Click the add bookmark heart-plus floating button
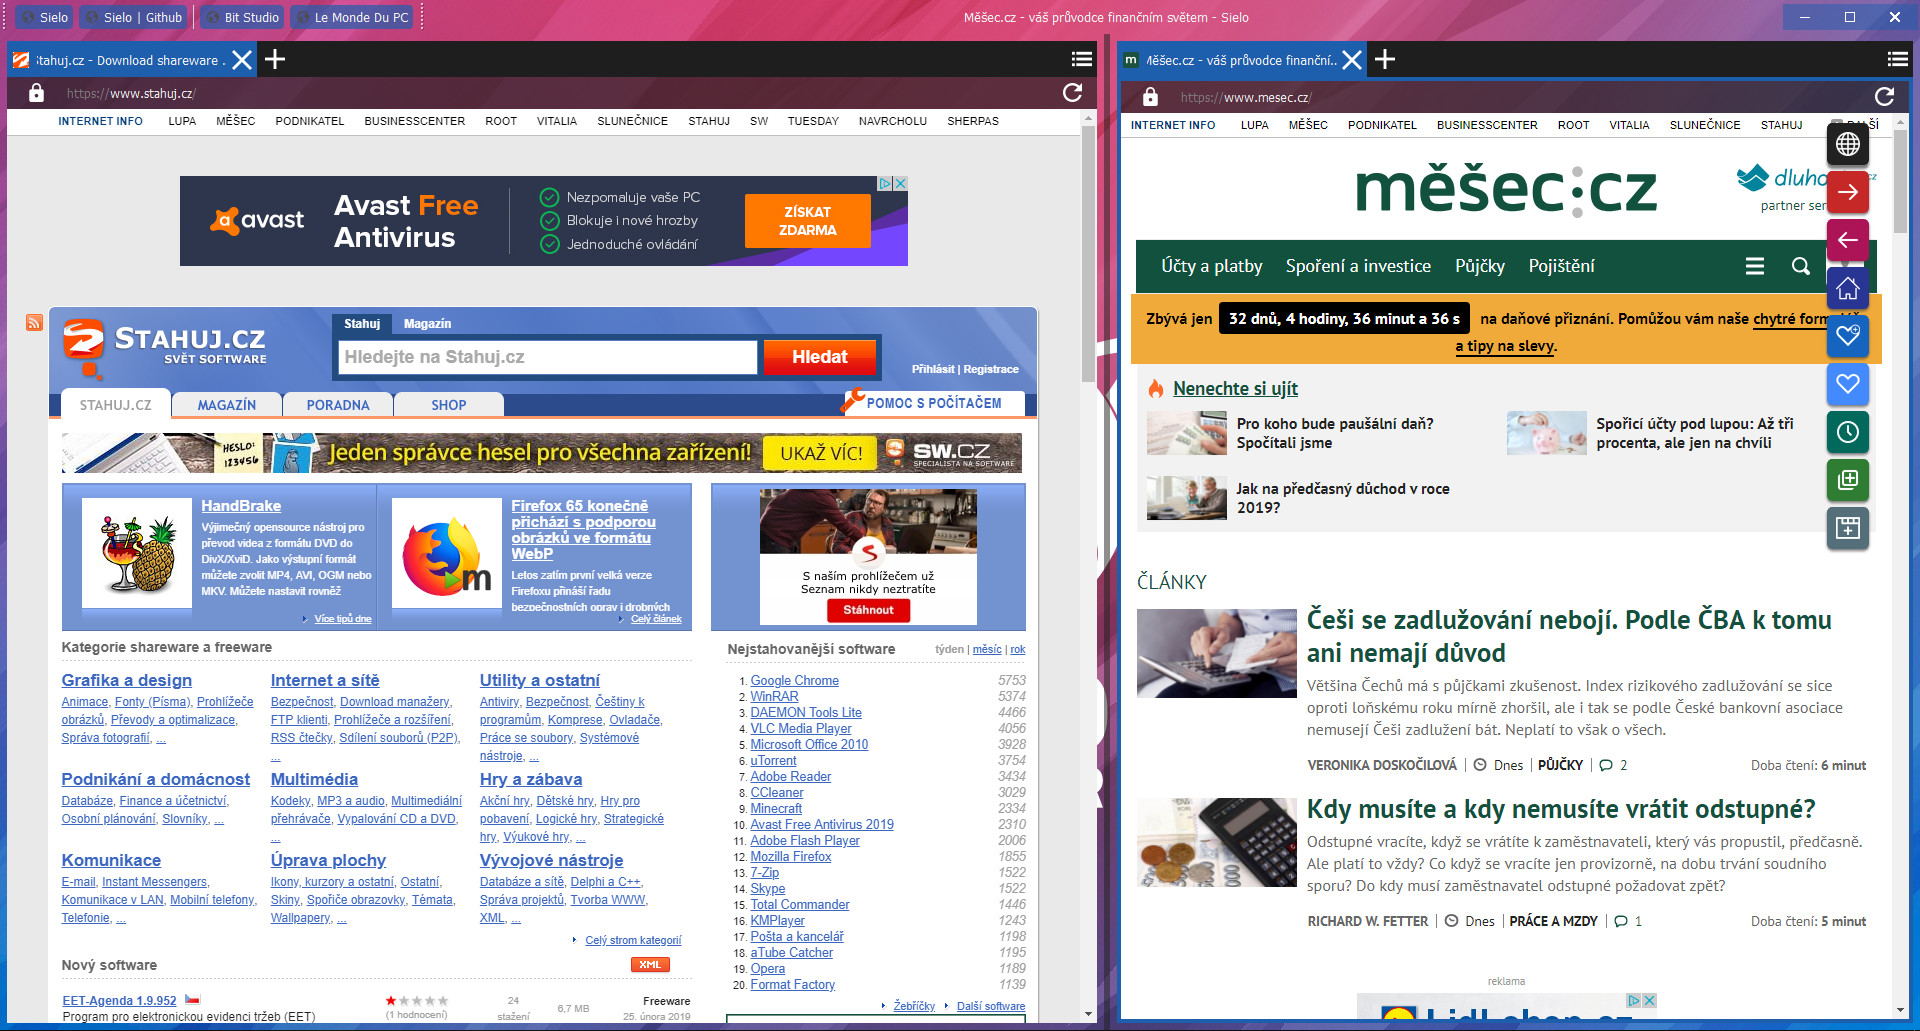 pyautogui.click(x=1848, y=336)
